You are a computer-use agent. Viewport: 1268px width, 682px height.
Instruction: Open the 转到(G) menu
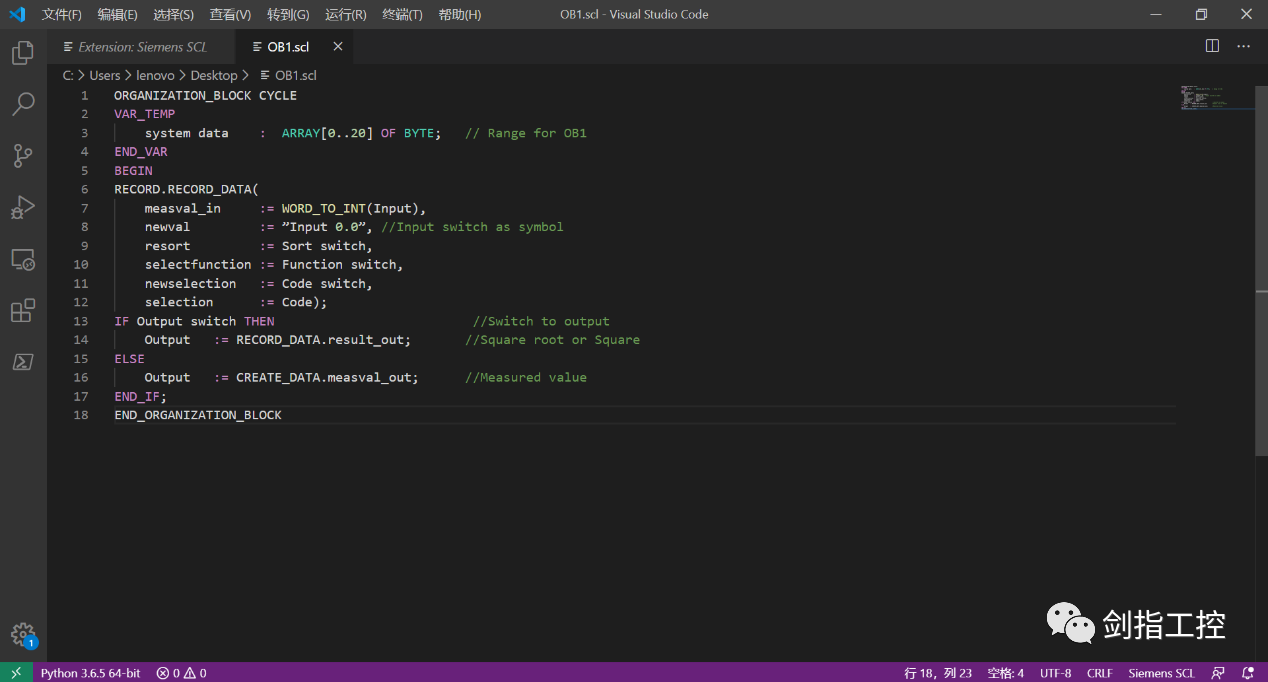pyautogui.click(x=288, y=14)
